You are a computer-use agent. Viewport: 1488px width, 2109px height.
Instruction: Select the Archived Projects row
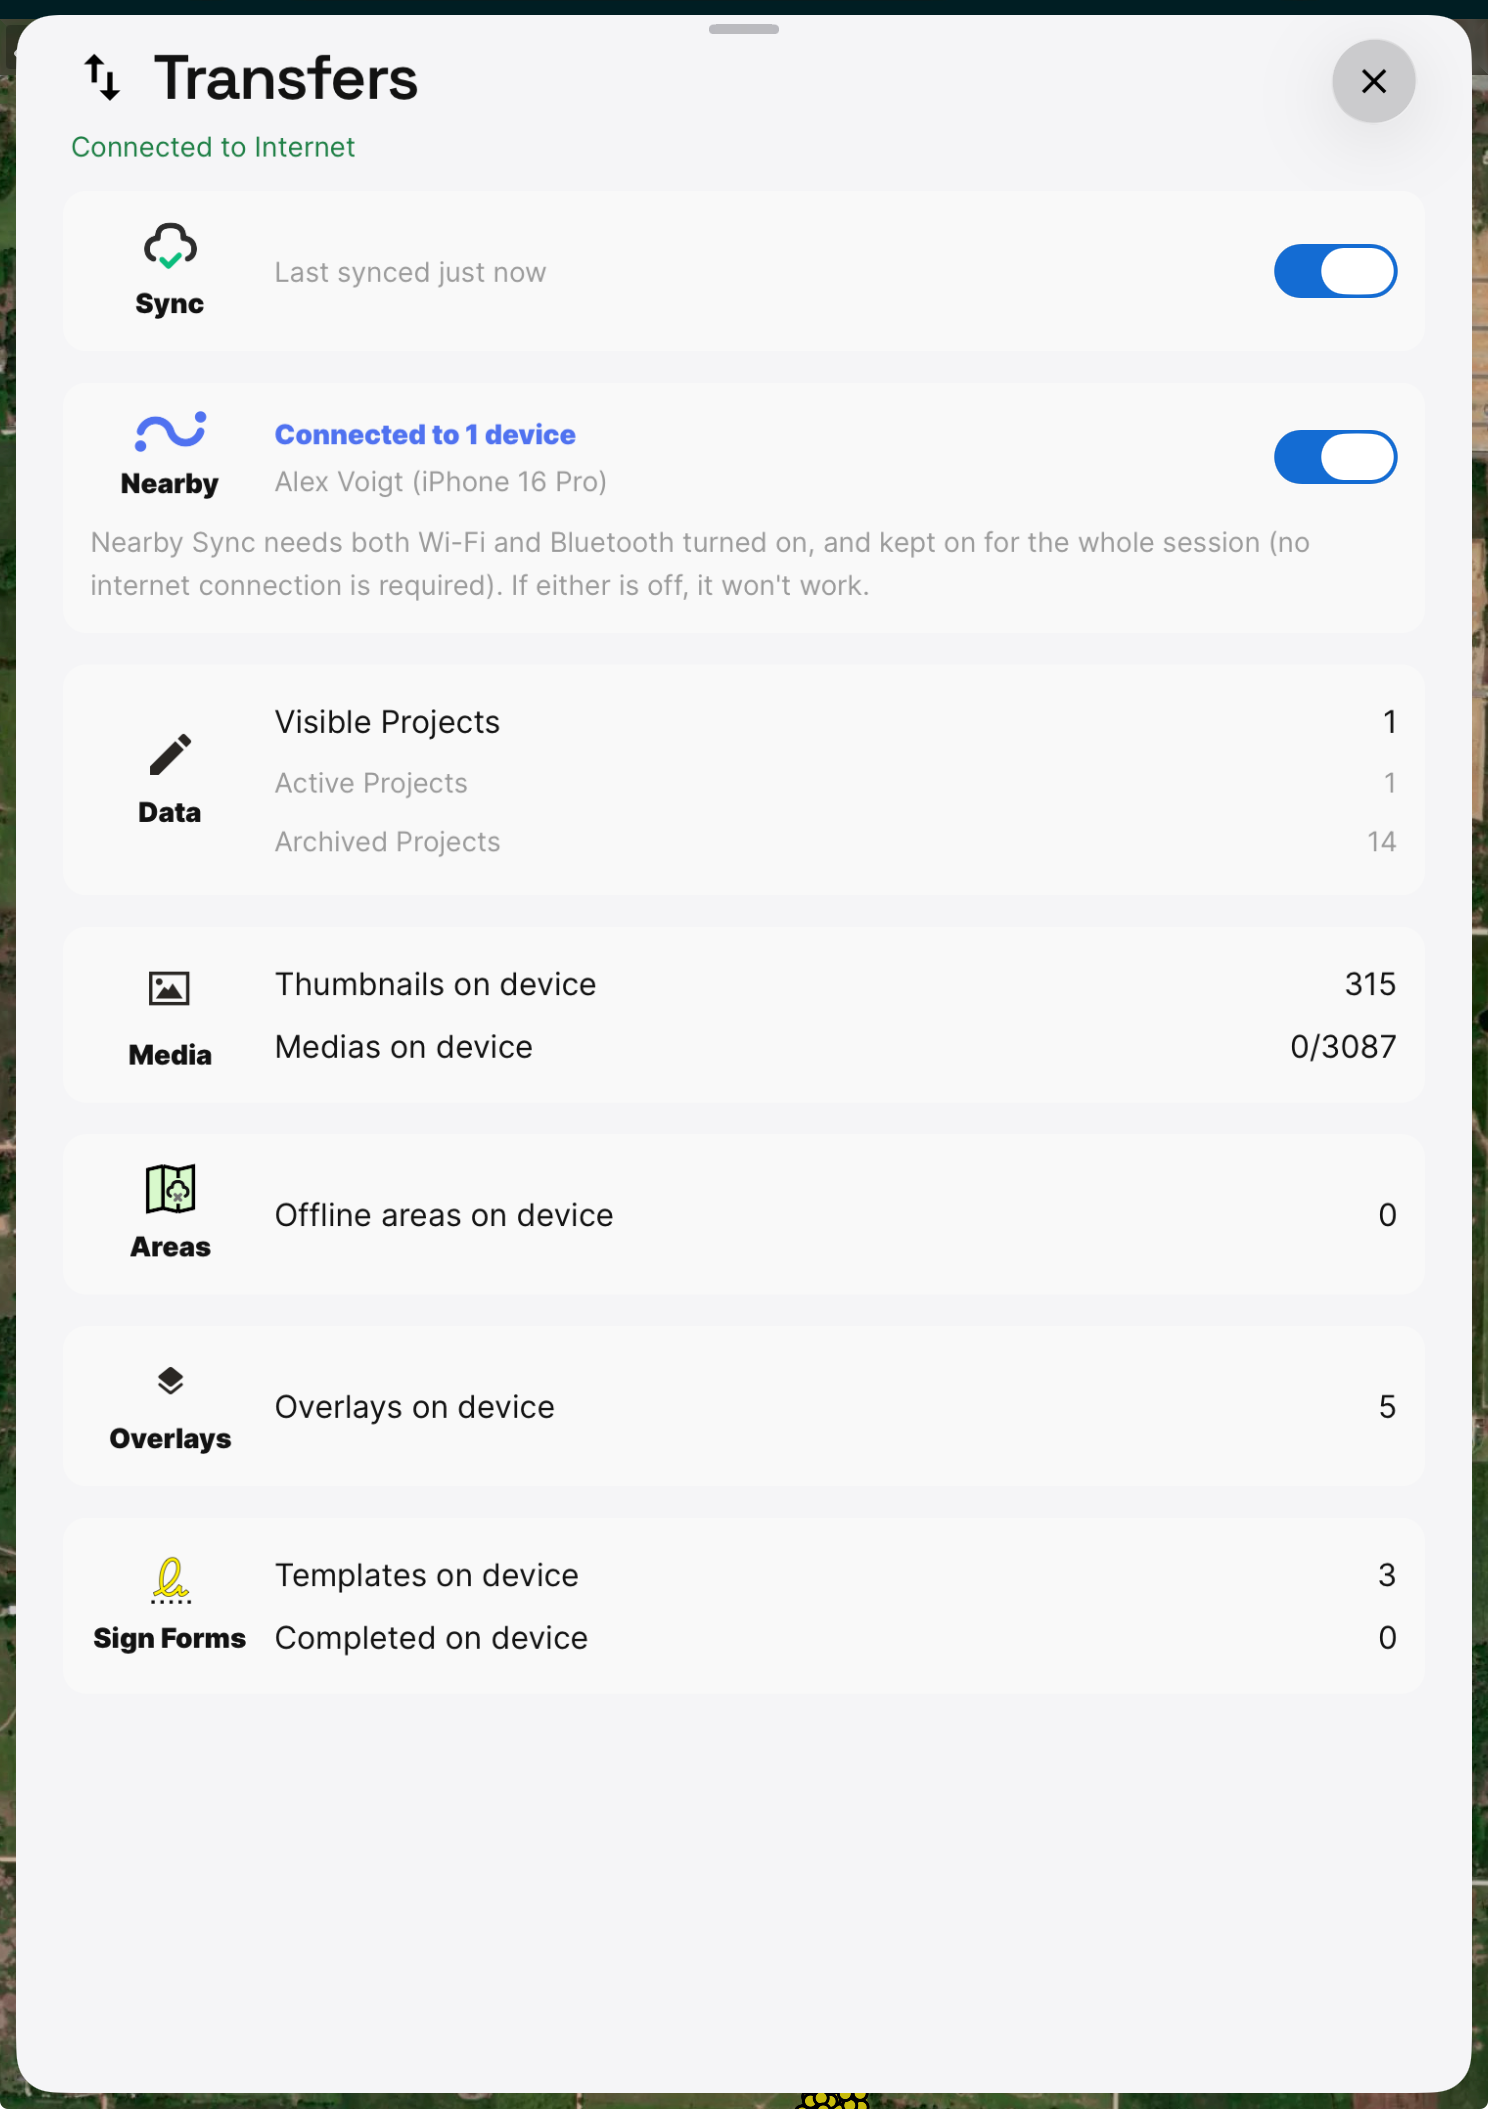click(x=835, y=842)
